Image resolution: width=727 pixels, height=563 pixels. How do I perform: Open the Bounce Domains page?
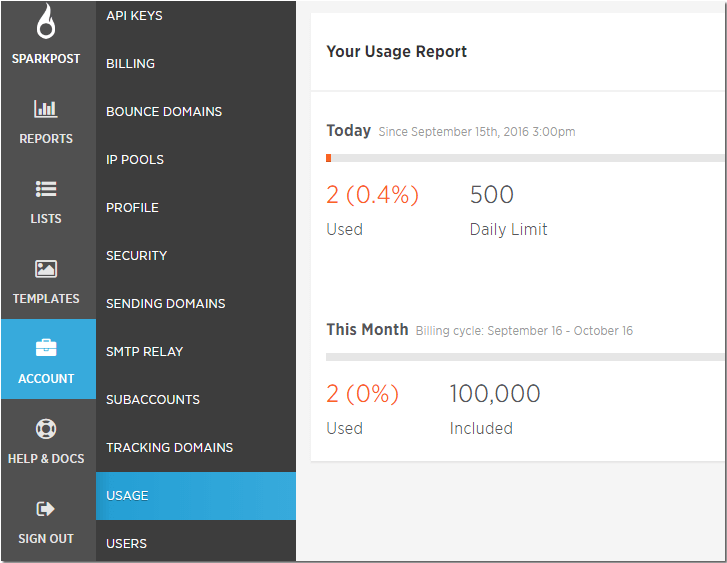pos(196,112)
